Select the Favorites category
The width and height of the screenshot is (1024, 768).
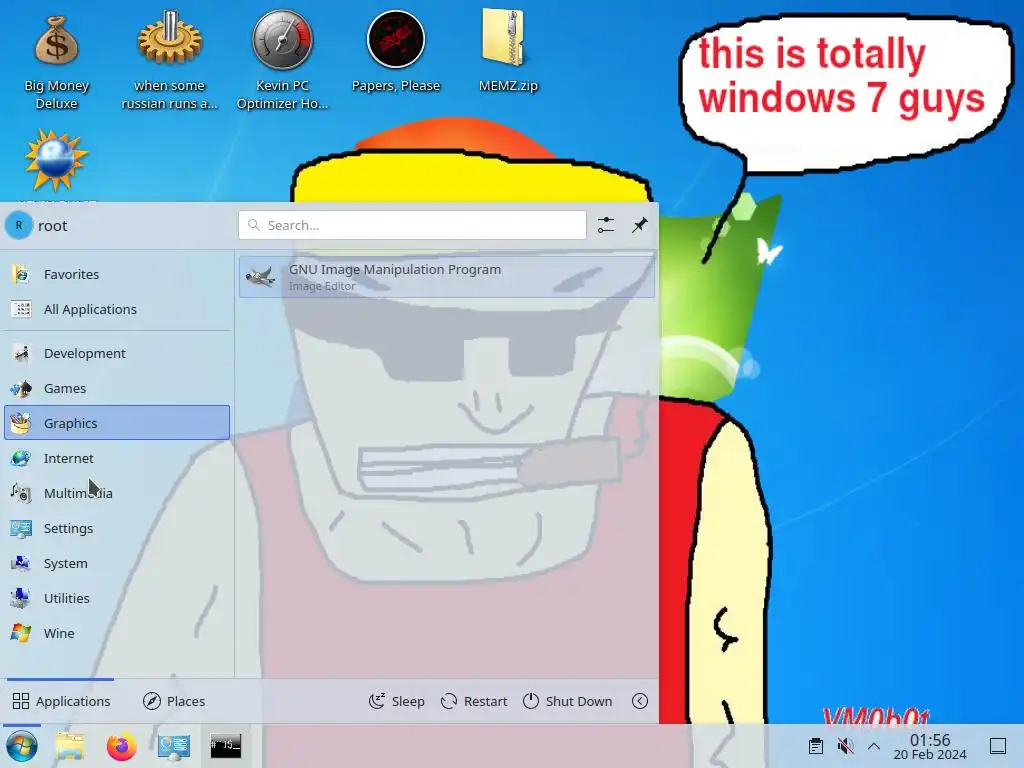pyautogui.click(x=117, y=274)
